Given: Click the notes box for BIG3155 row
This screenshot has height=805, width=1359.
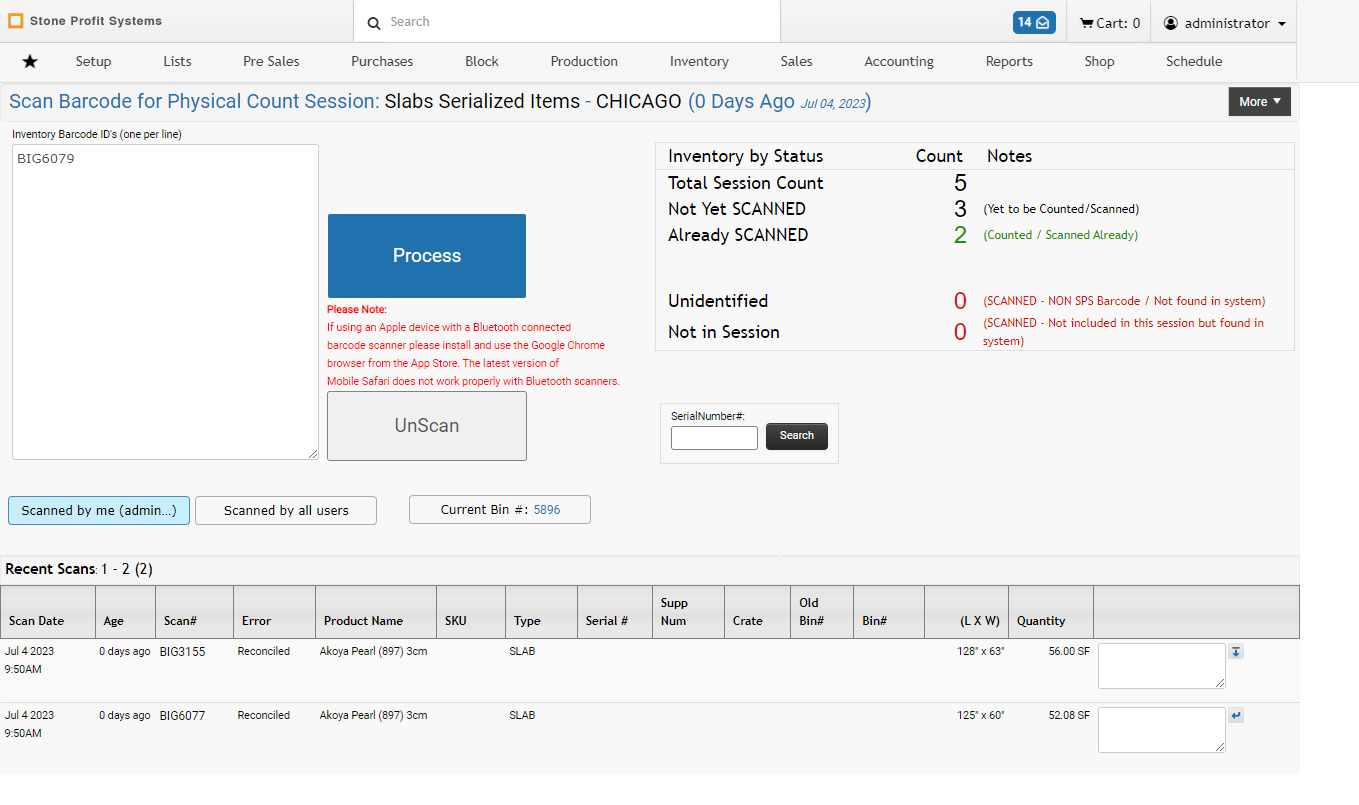Looking at the screenshot, I should pyautogui.click(x=1162, y=666).
